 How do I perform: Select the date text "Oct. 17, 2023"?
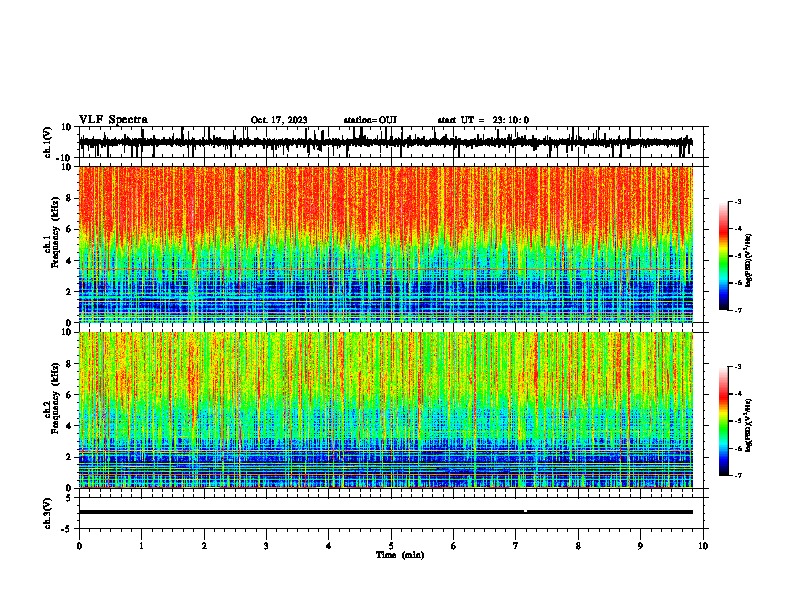point(279,120)
